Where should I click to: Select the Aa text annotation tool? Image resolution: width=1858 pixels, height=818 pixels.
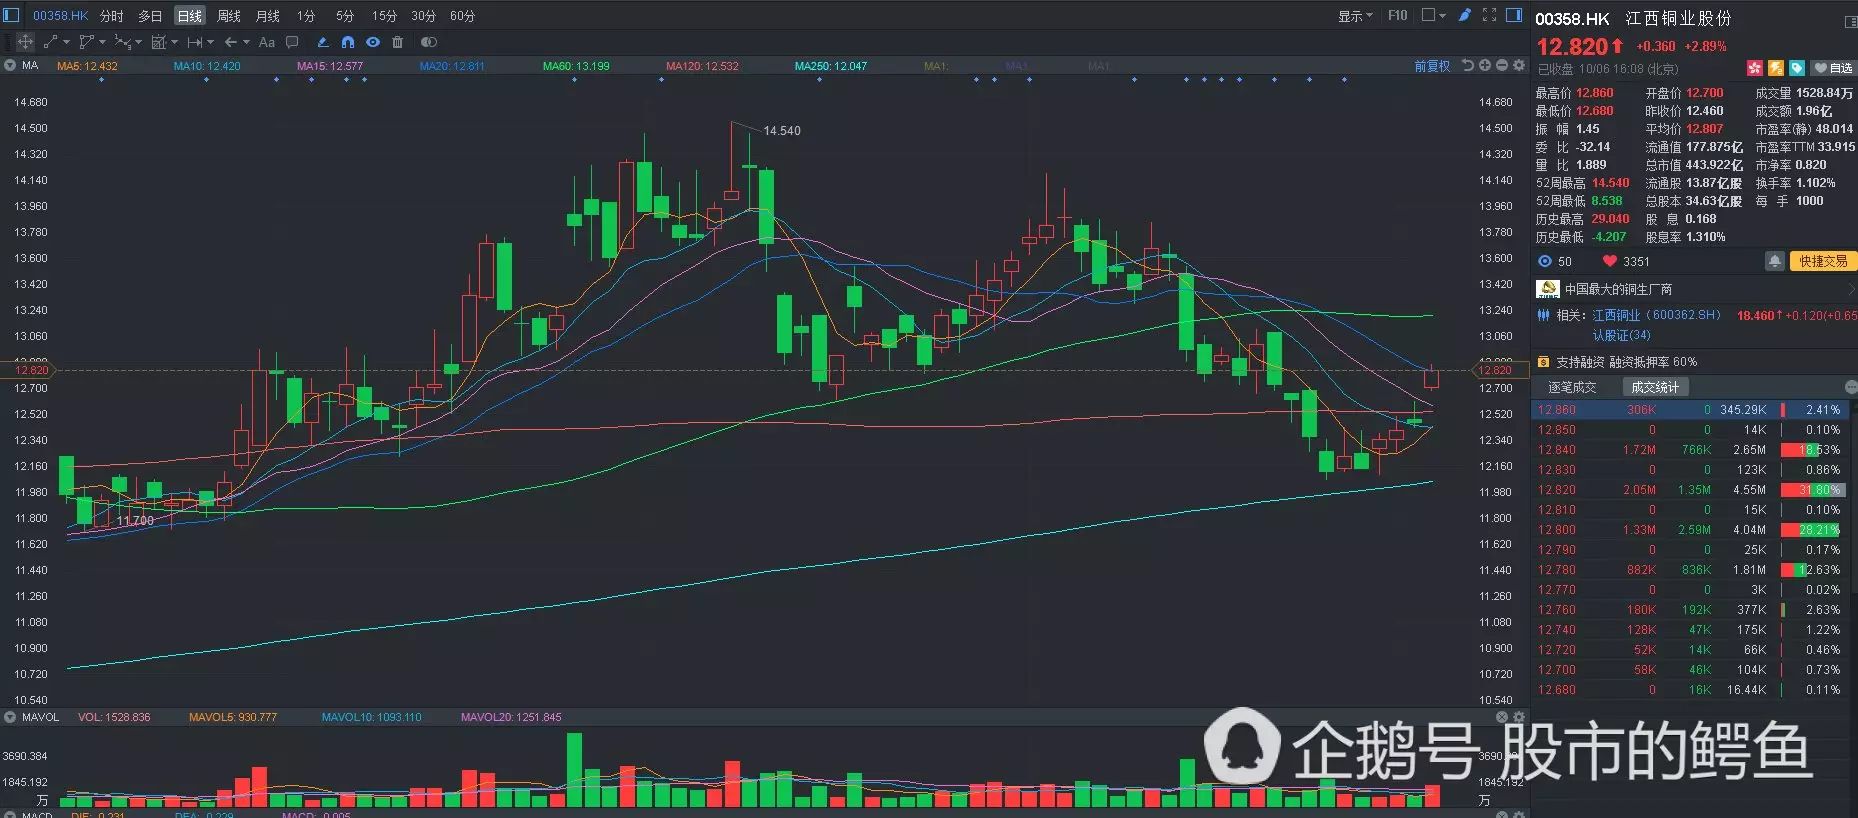coord(266,42)
